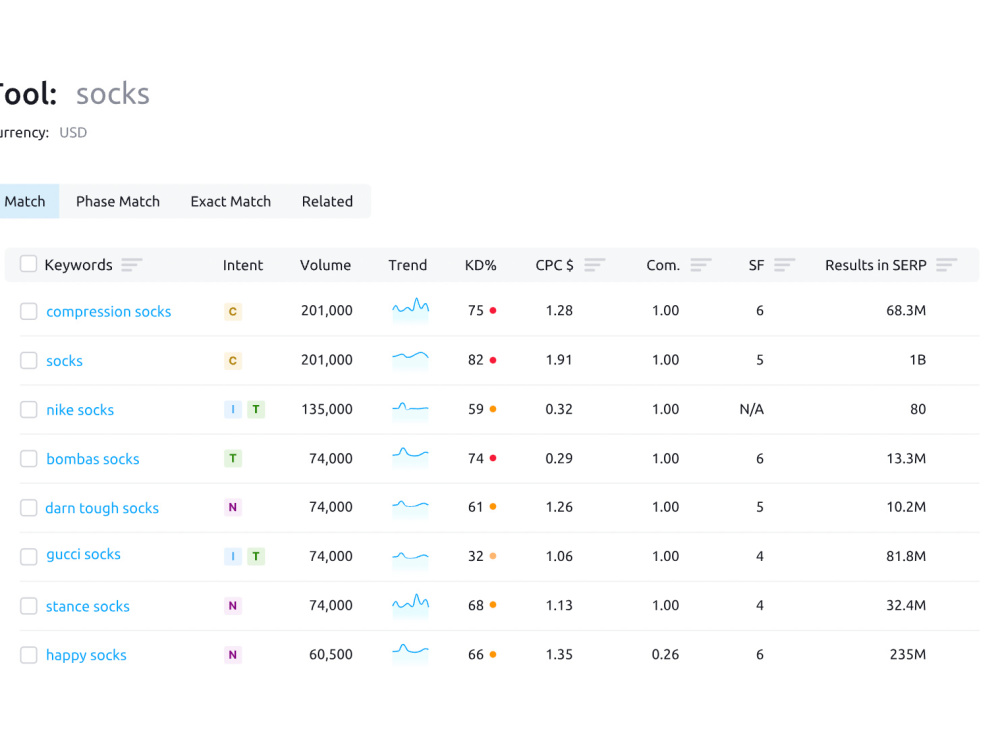Open the socks keyword link

[x=64, y=361]
